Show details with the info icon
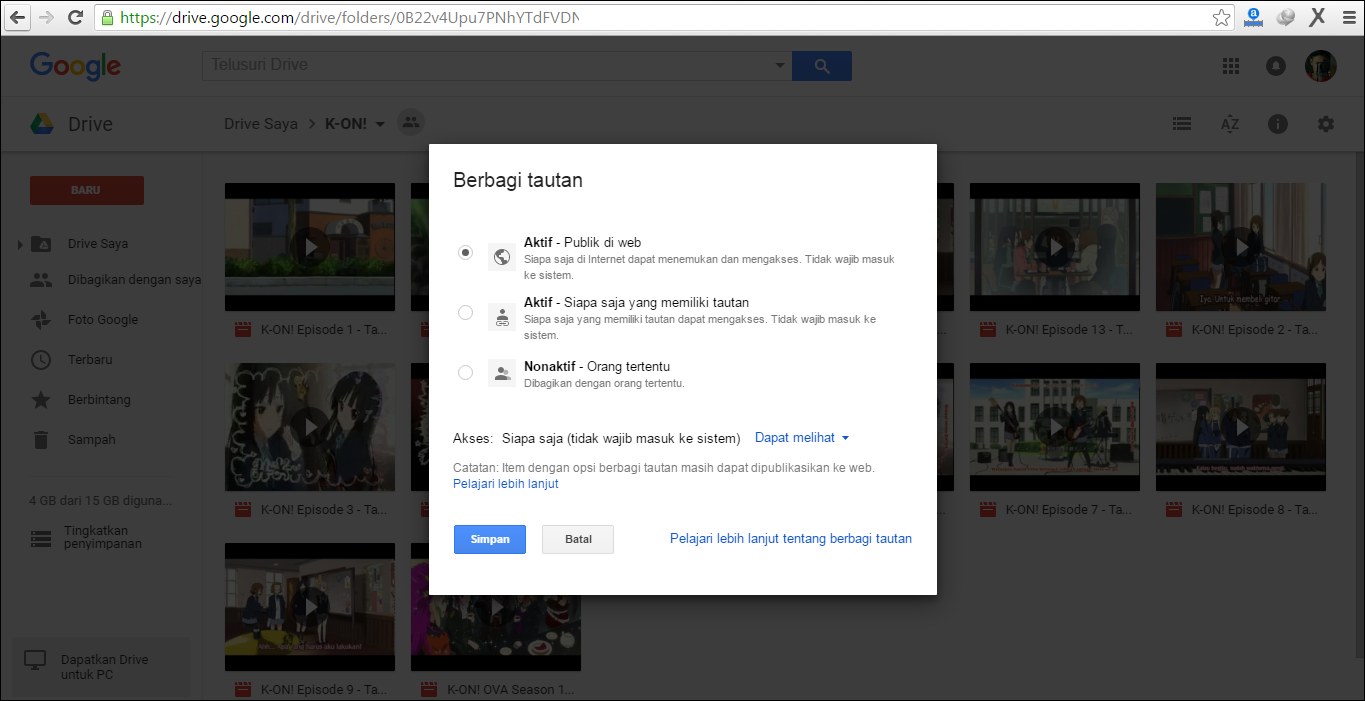The image size is (1365, 701). pyautogui.click(x=1278, y=124)
